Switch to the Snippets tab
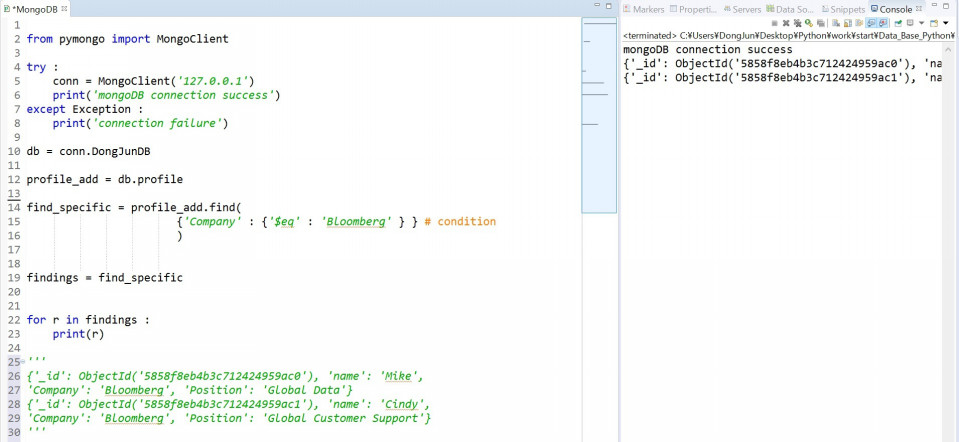The width and height of the screenshot is (959, 442). (x=843, y=9)
